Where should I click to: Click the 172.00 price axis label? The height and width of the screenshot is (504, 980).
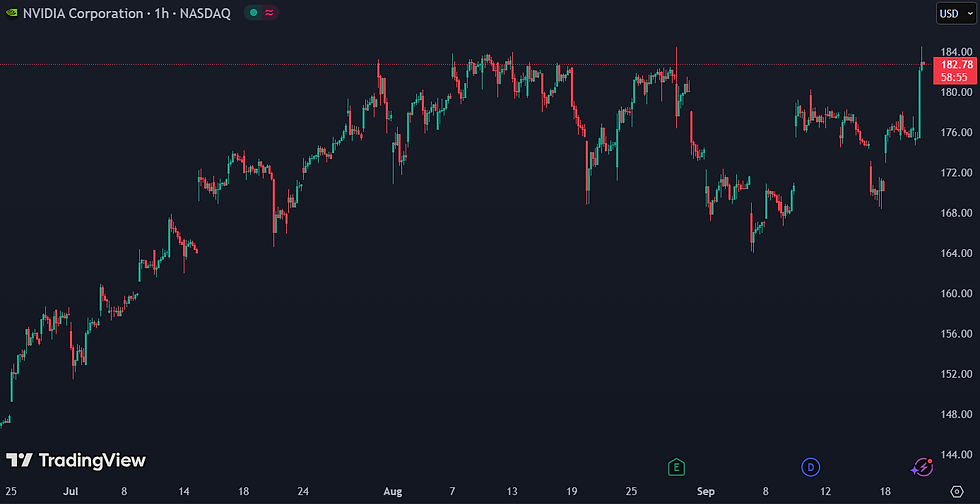(957, 173)
